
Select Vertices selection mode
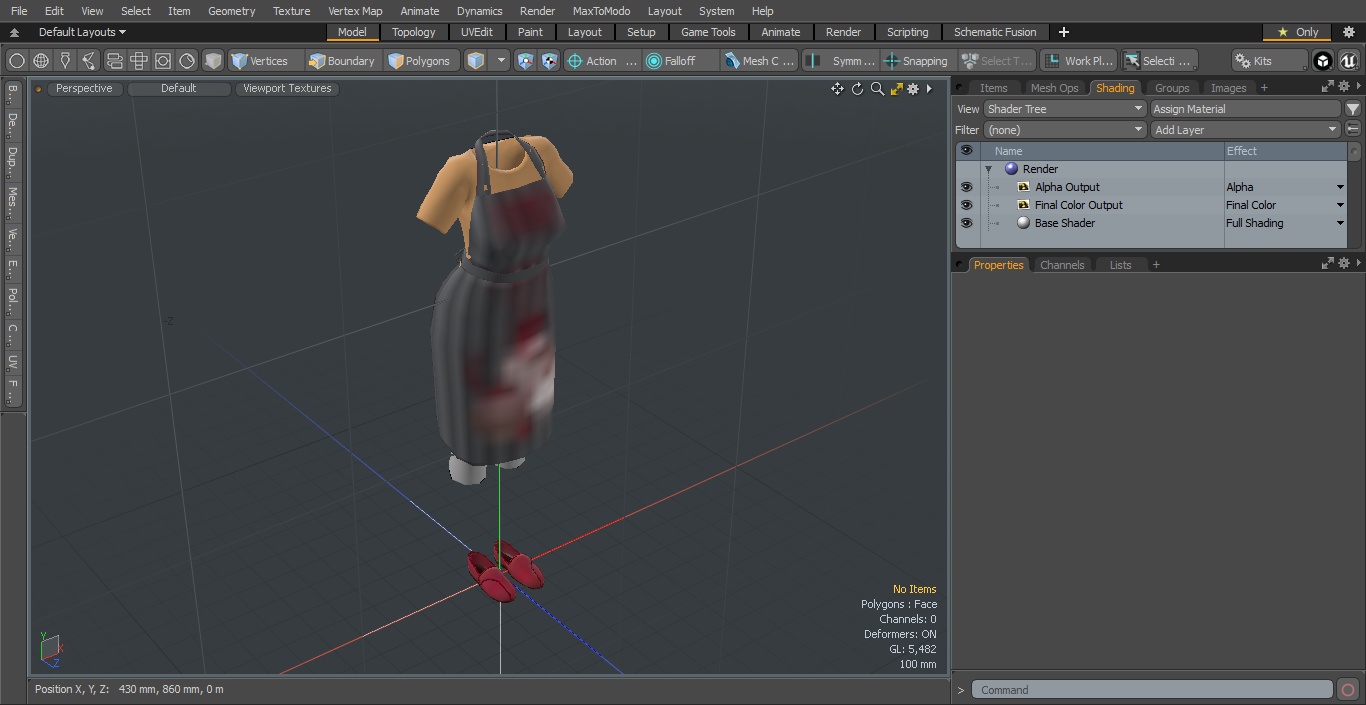click(260, 61)
